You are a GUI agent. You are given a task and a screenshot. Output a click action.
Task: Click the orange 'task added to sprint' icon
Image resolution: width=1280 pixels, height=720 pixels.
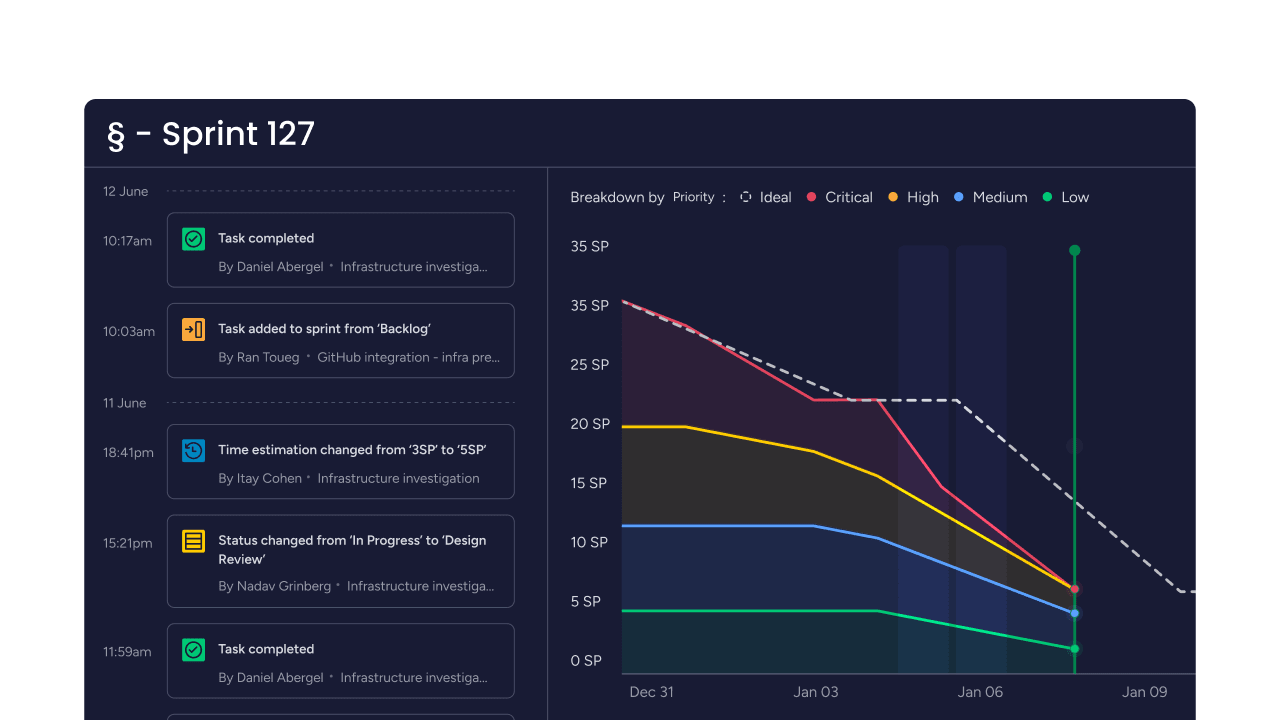(193, 328)
